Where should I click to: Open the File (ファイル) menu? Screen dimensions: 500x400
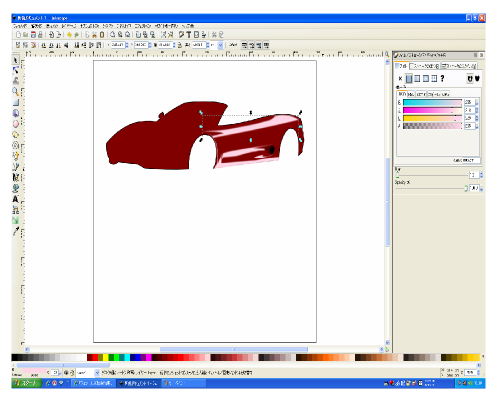[x=20, y=26]
